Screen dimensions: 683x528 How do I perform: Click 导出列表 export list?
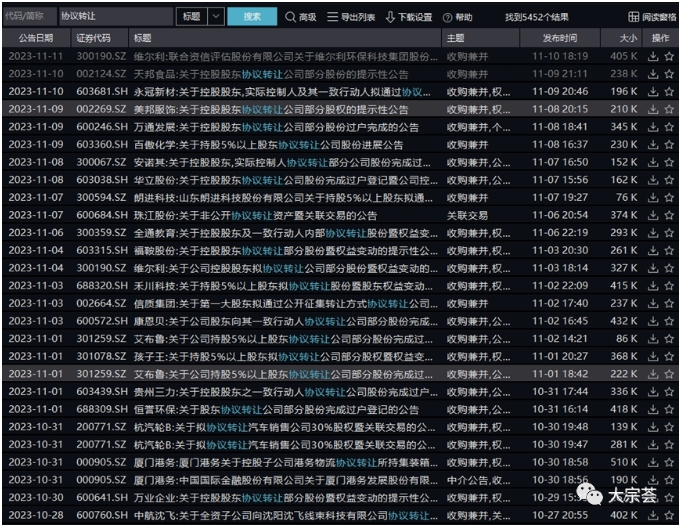coord(351,17)
